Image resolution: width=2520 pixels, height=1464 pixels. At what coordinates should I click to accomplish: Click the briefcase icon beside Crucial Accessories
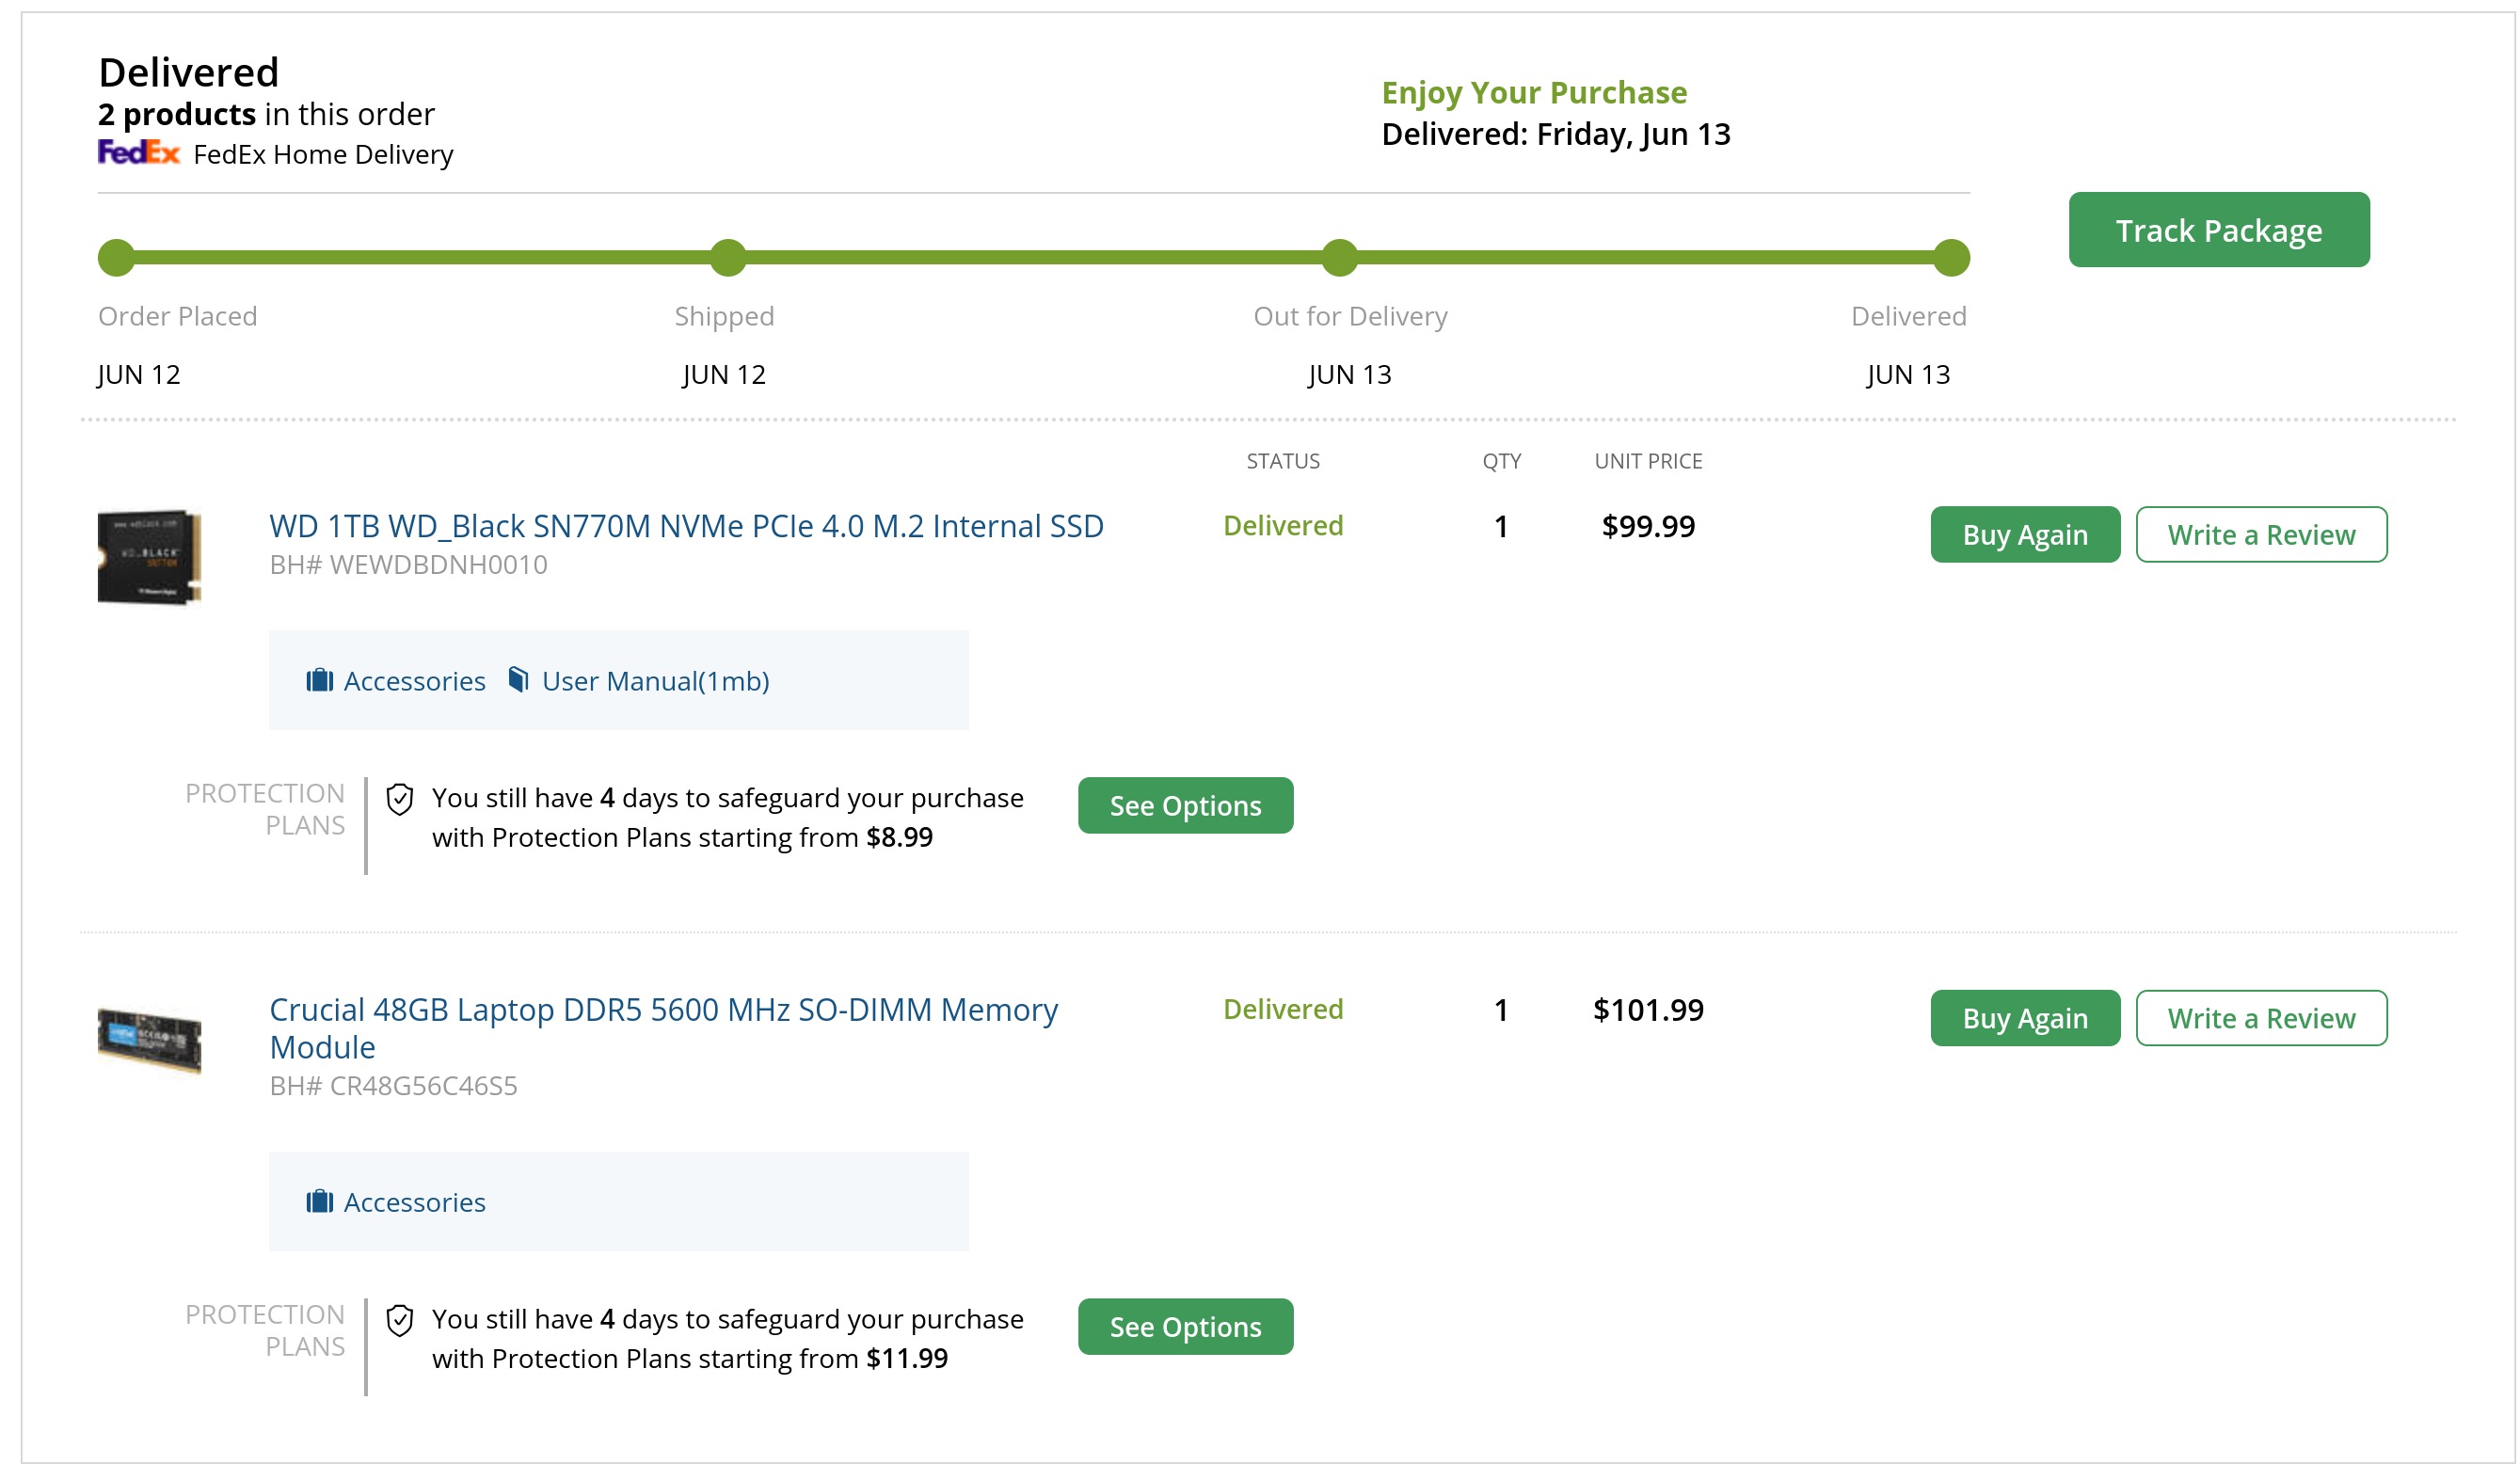click(319, 1201)
